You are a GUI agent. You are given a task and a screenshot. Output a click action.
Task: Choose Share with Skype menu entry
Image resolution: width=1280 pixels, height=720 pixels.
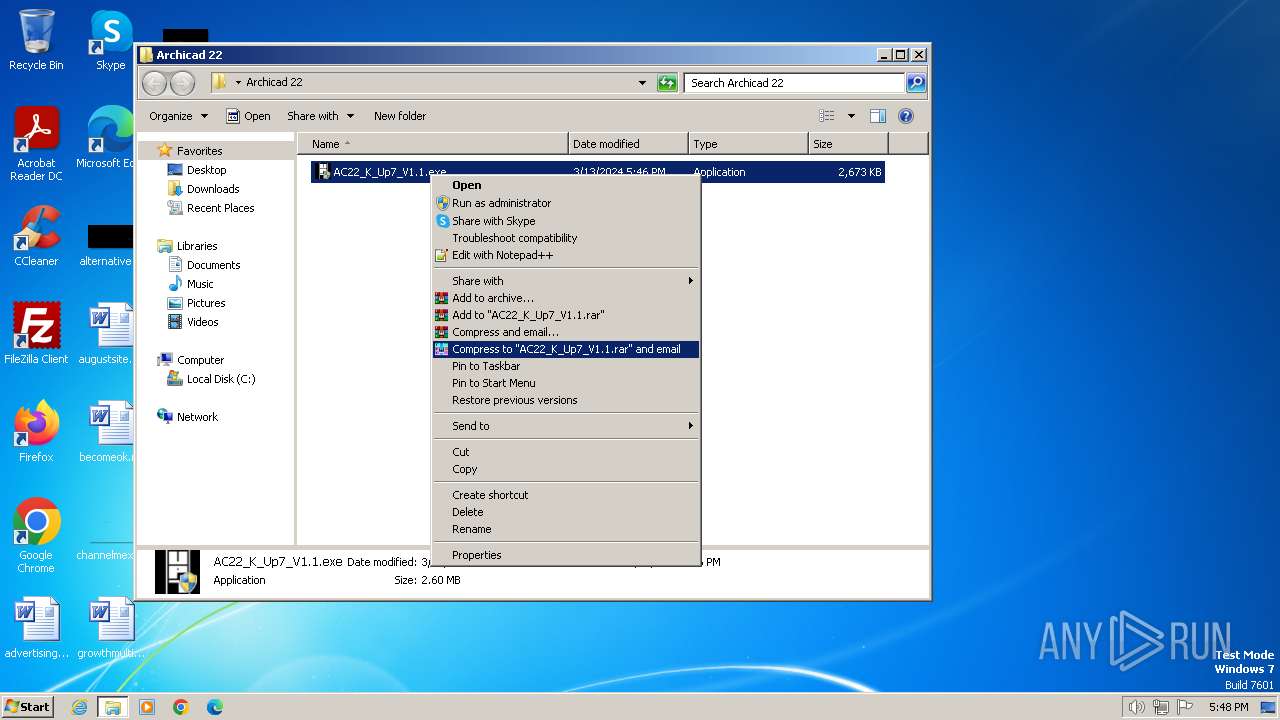click(x=566, y=221)
